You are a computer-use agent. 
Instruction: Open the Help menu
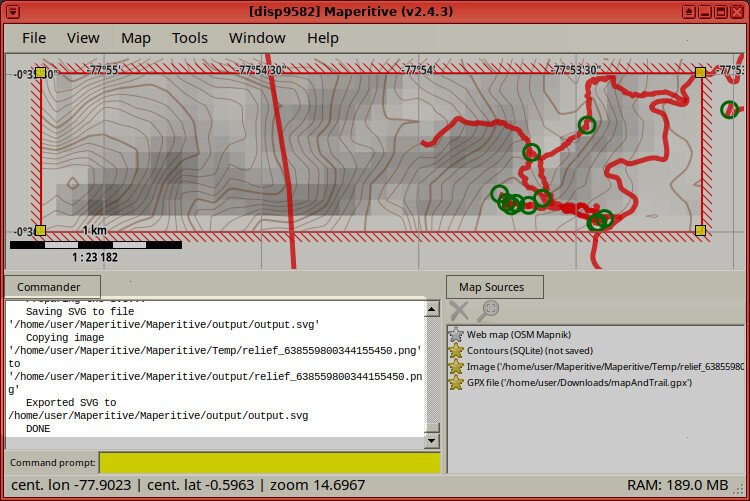[x=323, y=38]
